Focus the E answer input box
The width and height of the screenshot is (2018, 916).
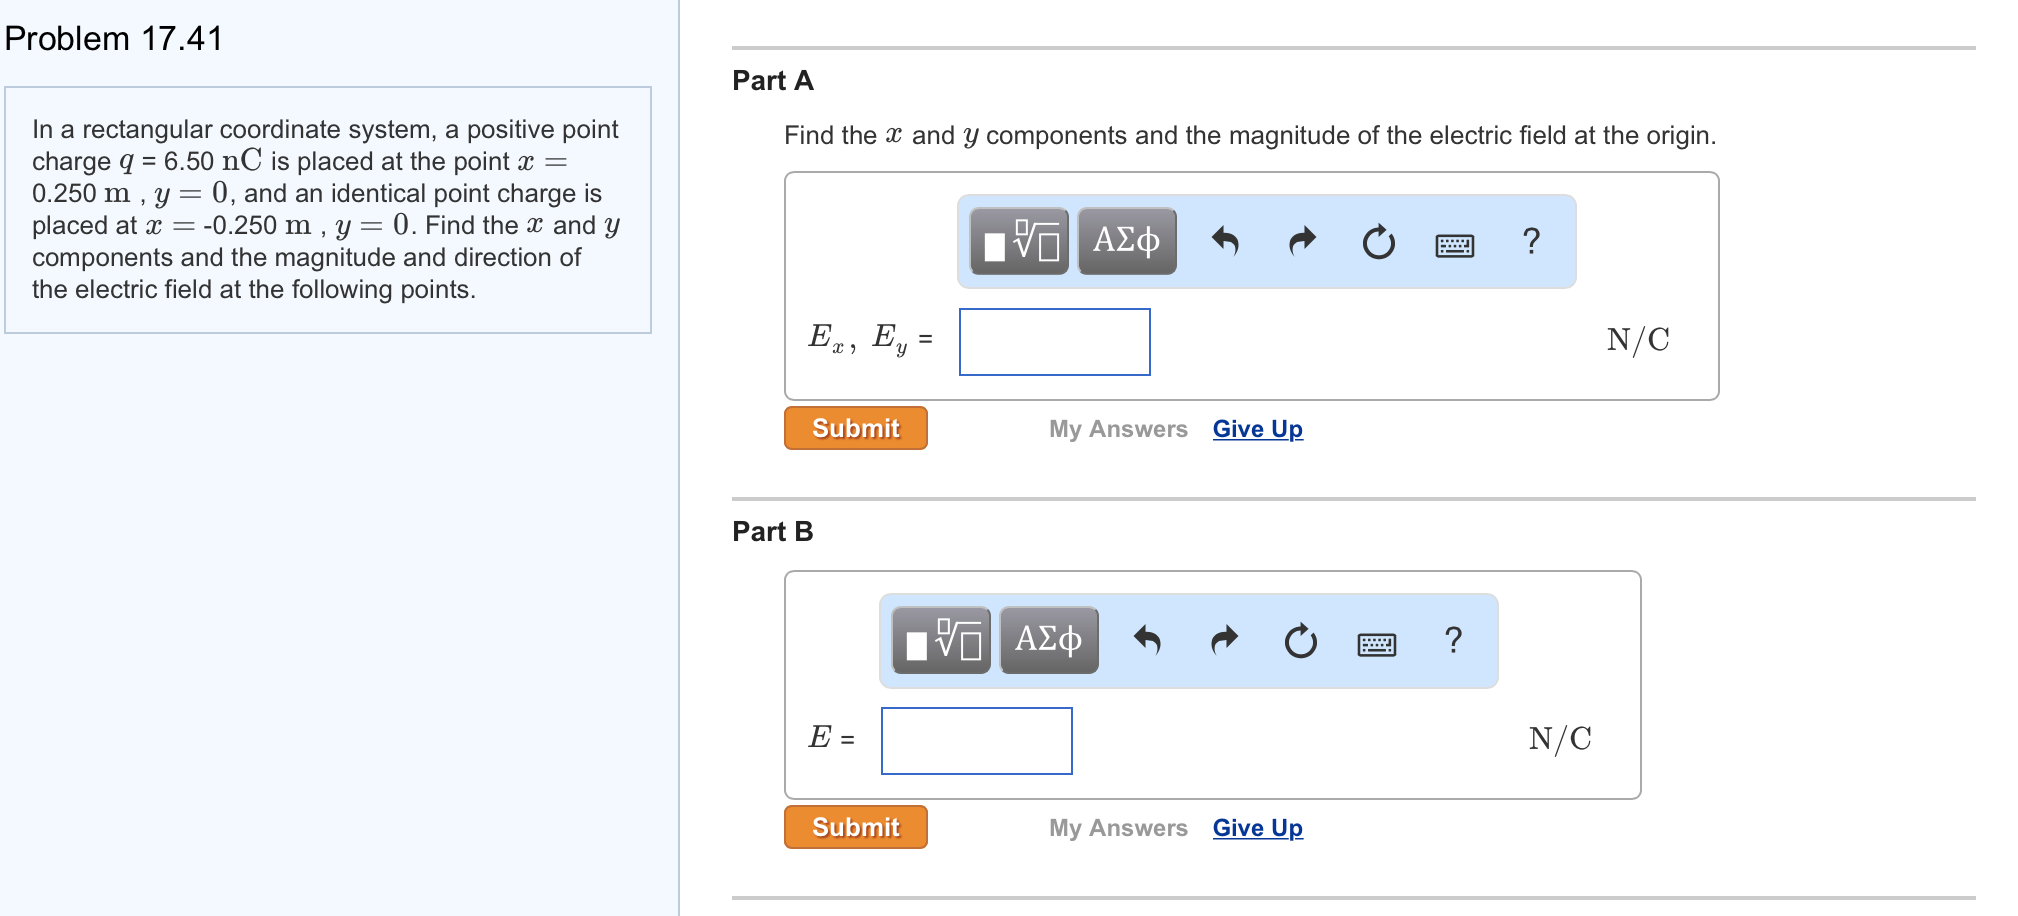pyautogui.click(x=977, y=741)
